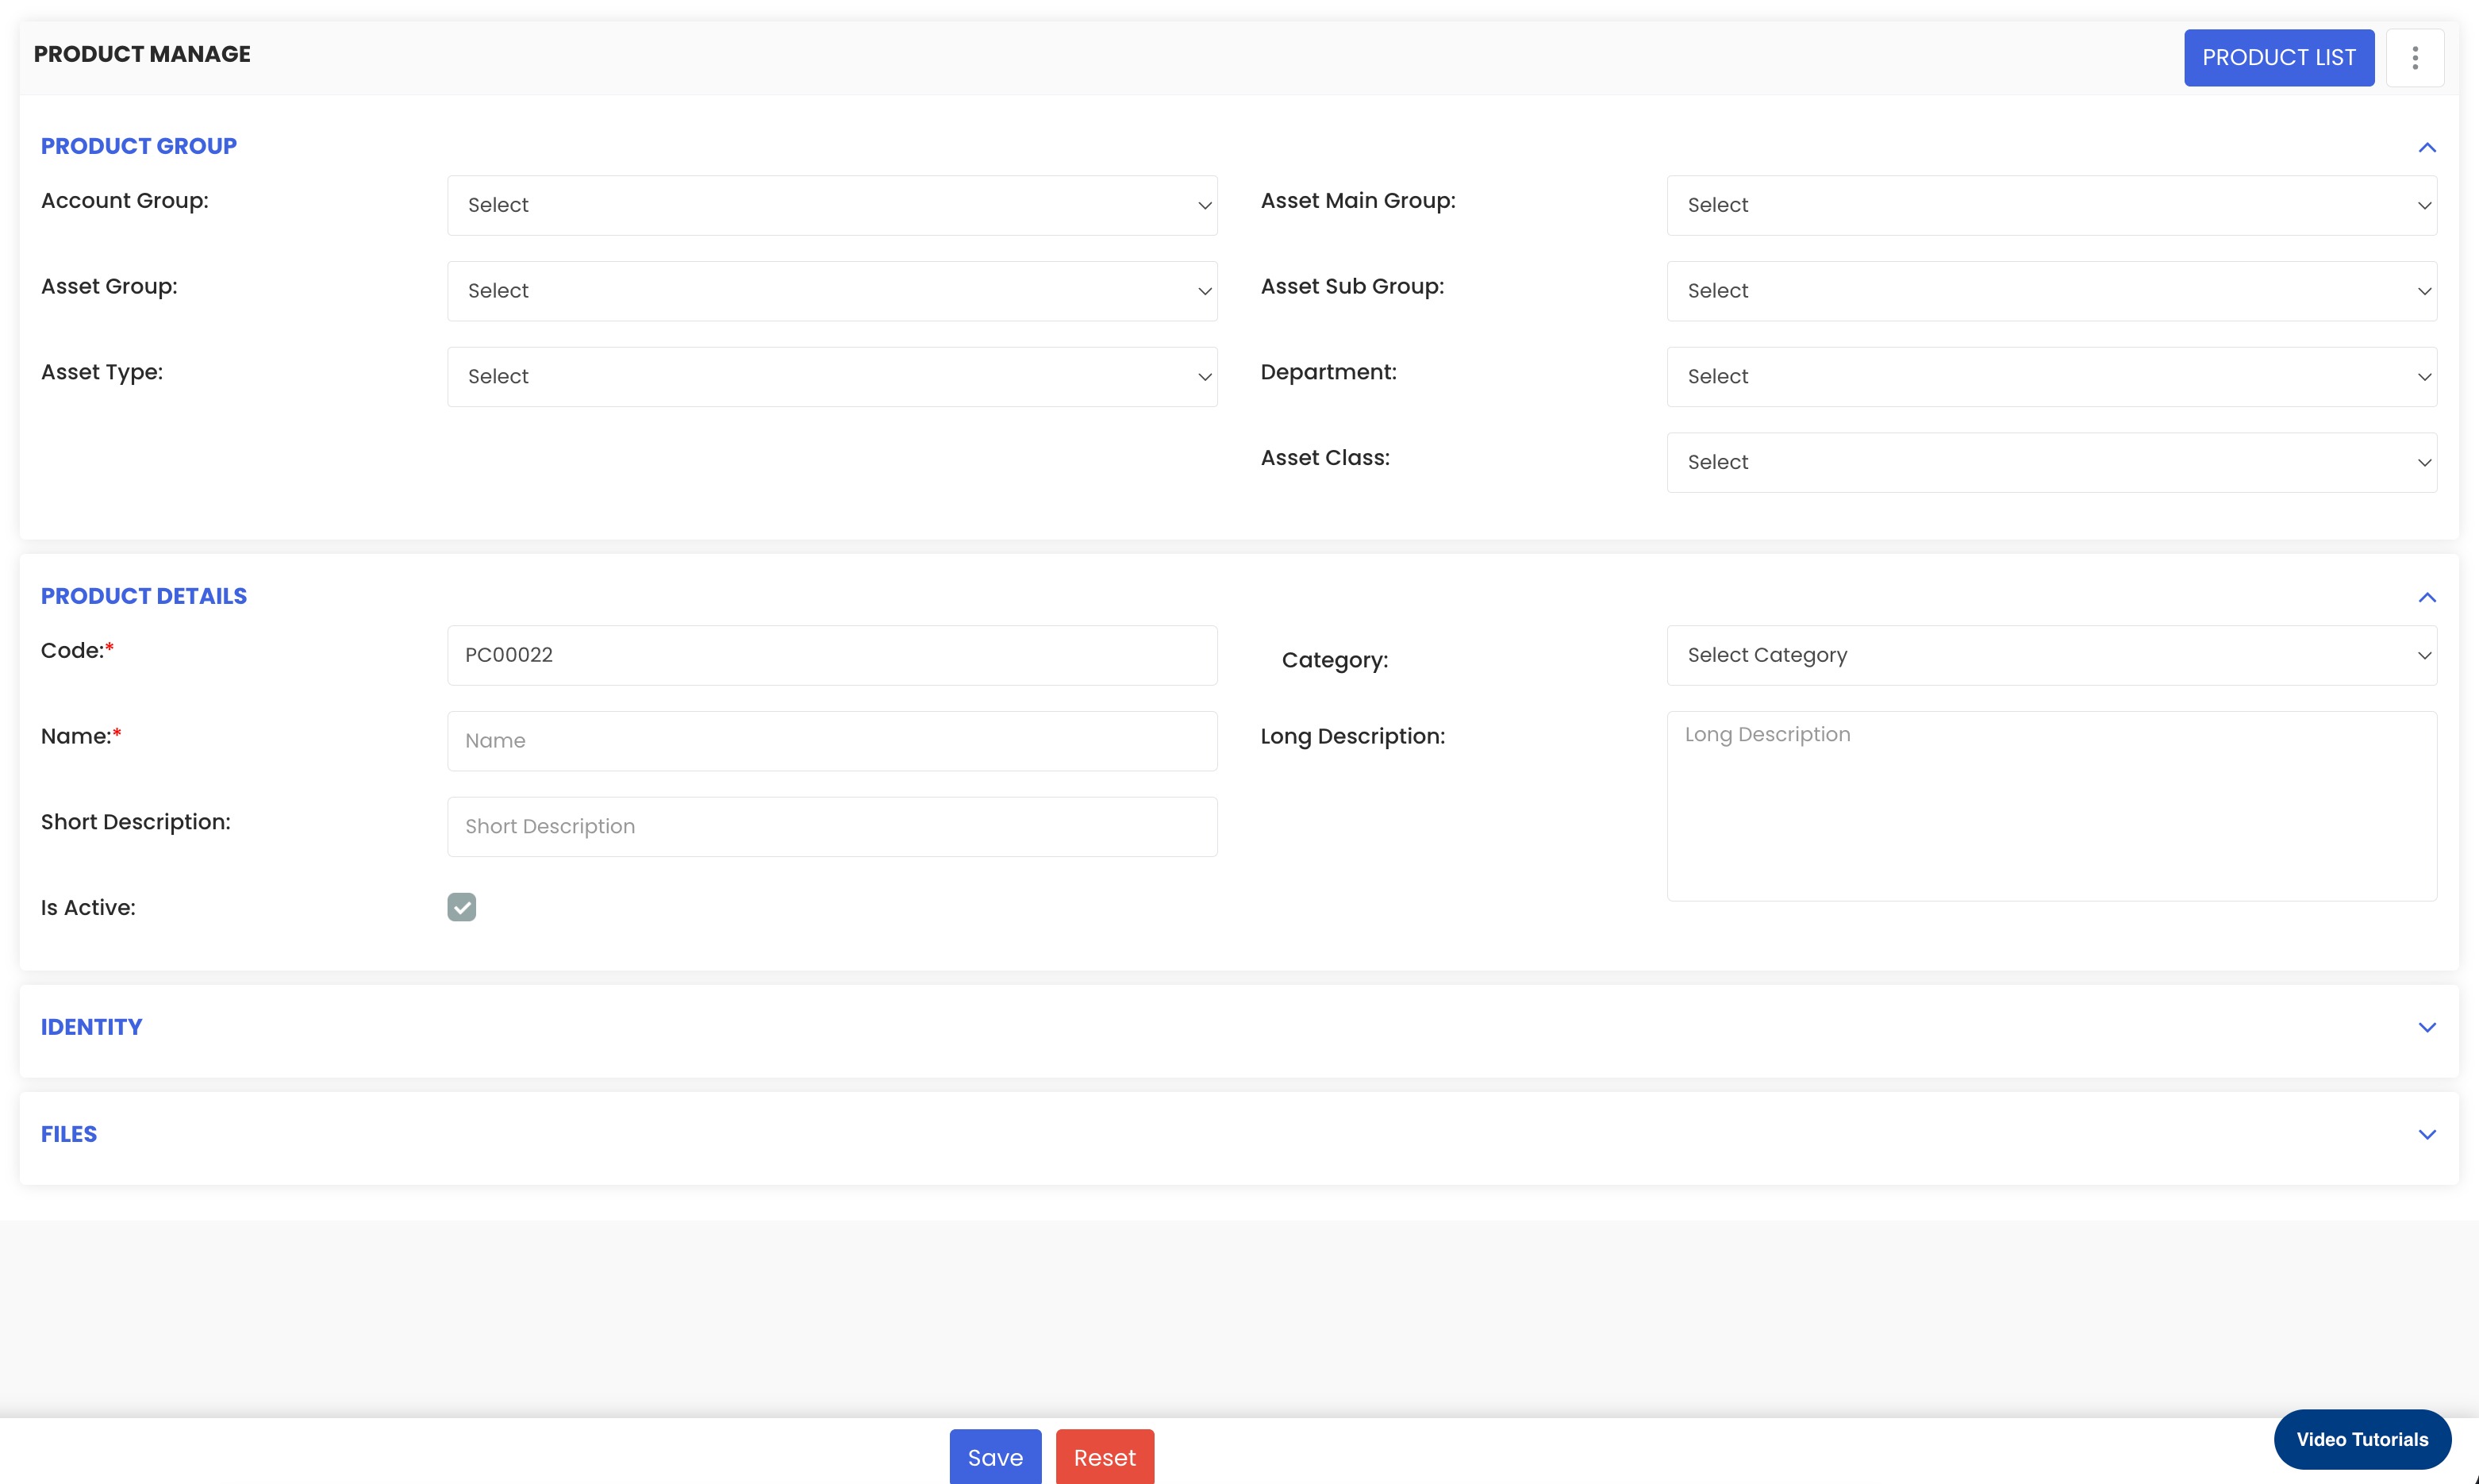Open the Select Category dropdown
The height and width of the screenshot is (1484, 2479).
click(x=2050, y=656)
